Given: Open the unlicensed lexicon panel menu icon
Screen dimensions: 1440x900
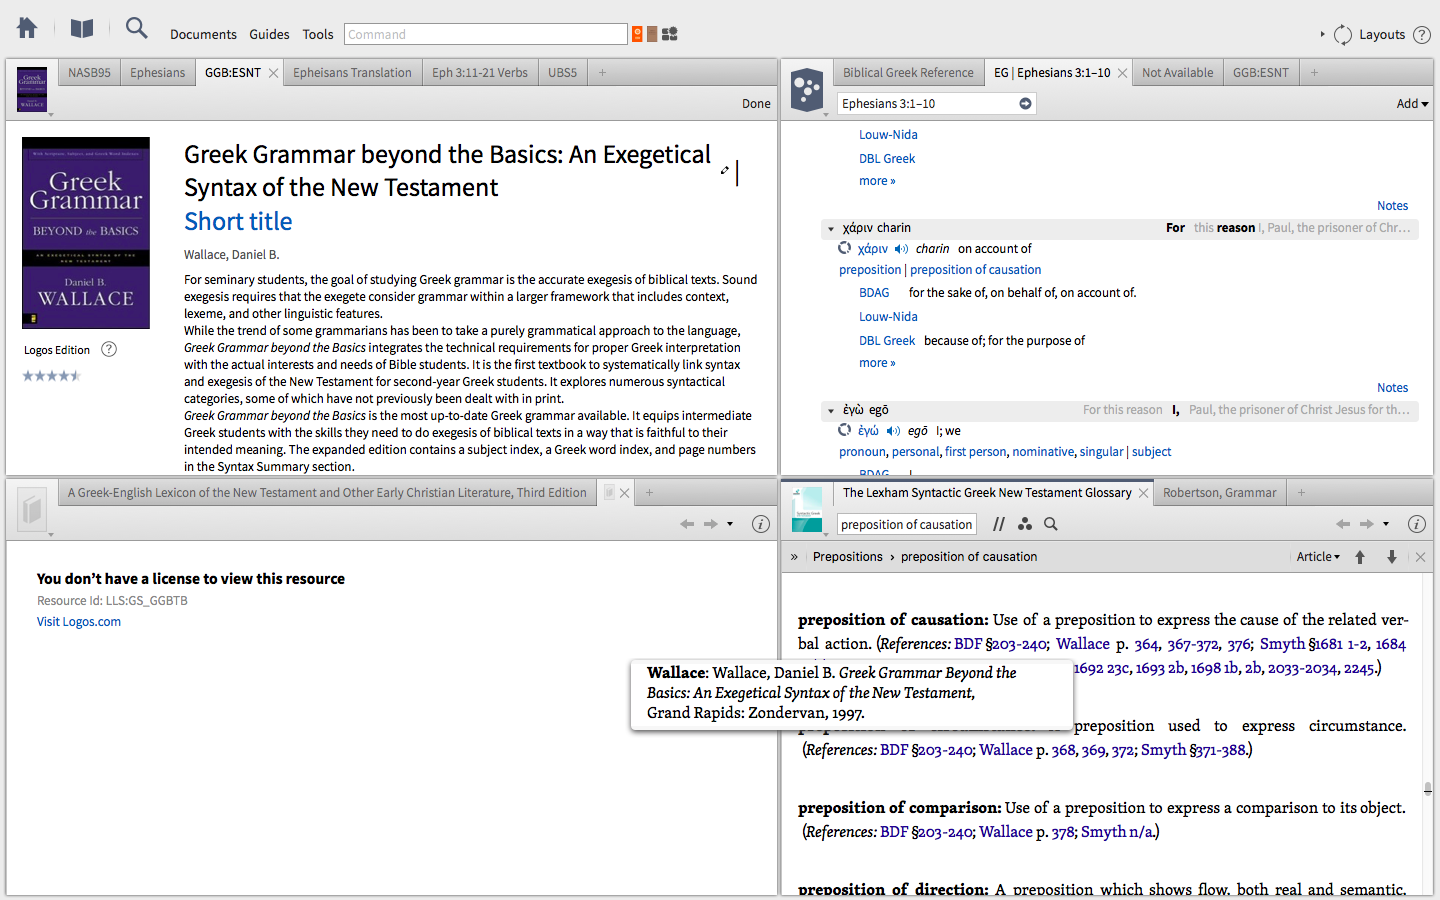Looking at the screenshot, I should click(x=32, y=510).
